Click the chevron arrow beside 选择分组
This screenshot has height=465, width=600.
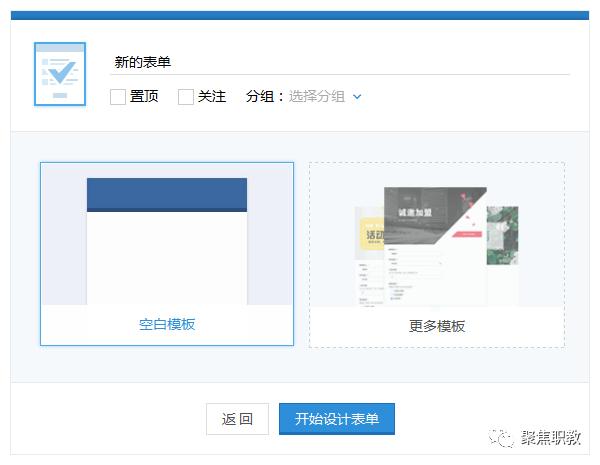(x=357, y=97)
